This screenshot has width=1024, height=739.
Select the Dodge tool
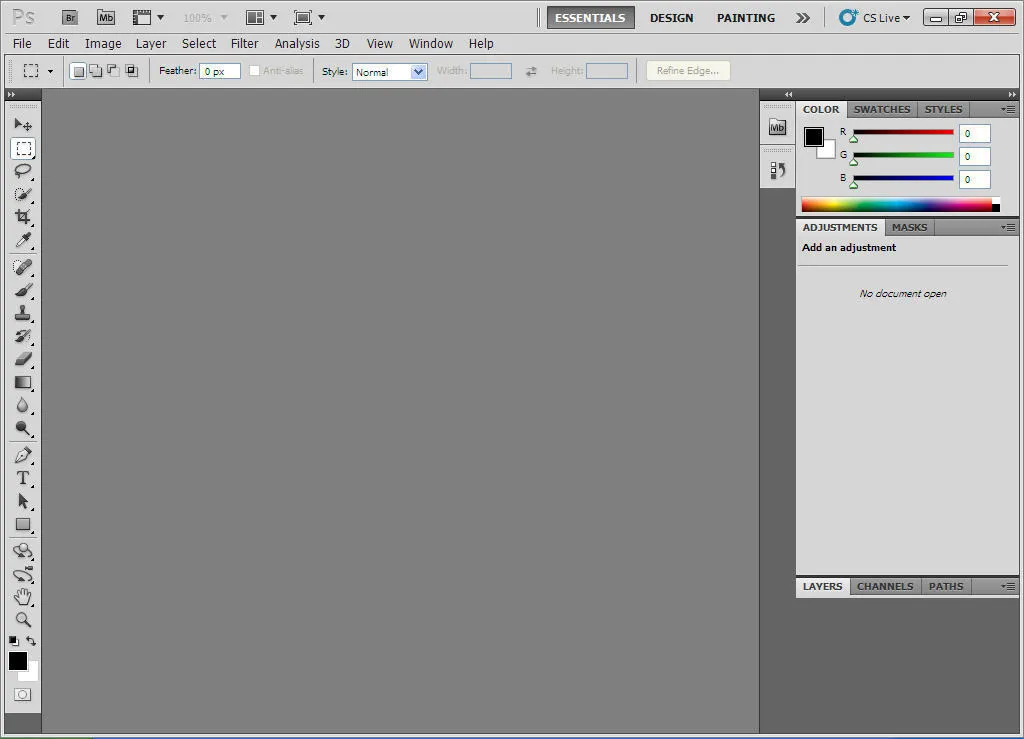click(x=23, y=428)
